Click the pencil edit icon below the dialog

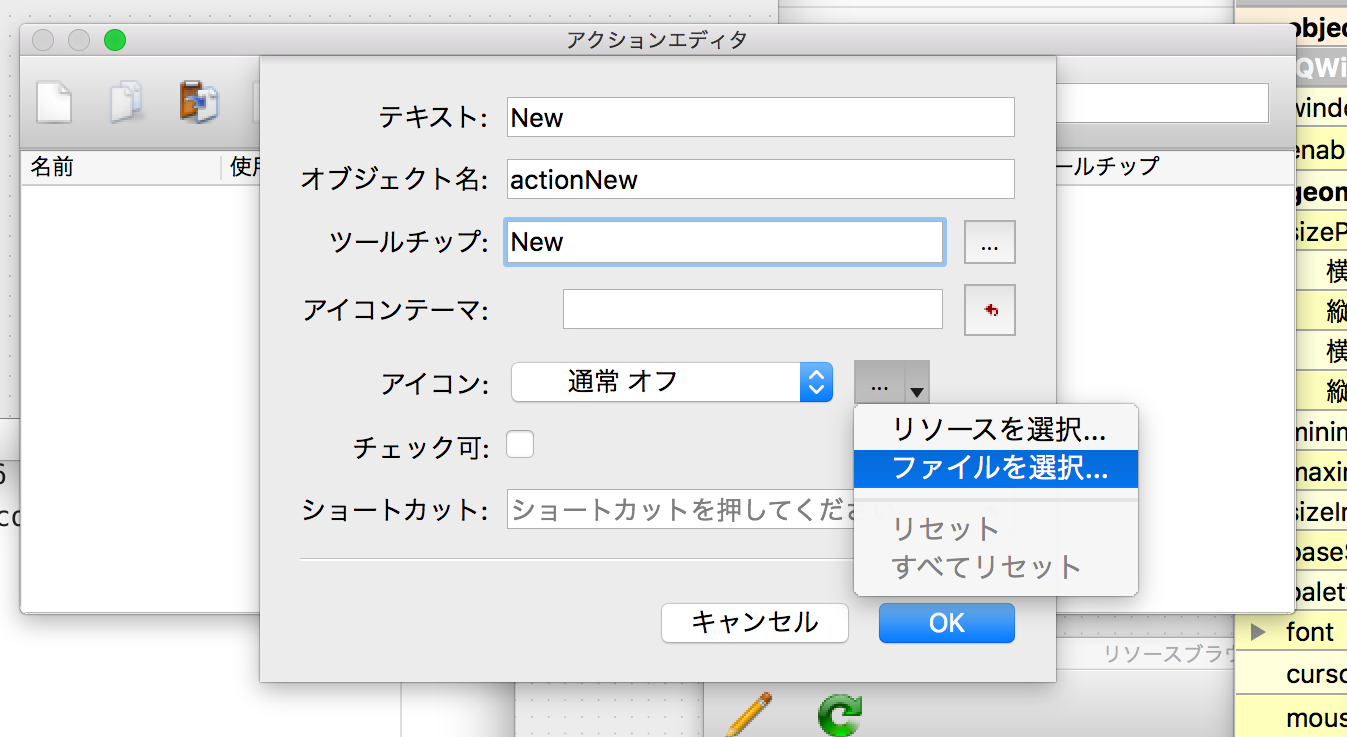[747, 714]
